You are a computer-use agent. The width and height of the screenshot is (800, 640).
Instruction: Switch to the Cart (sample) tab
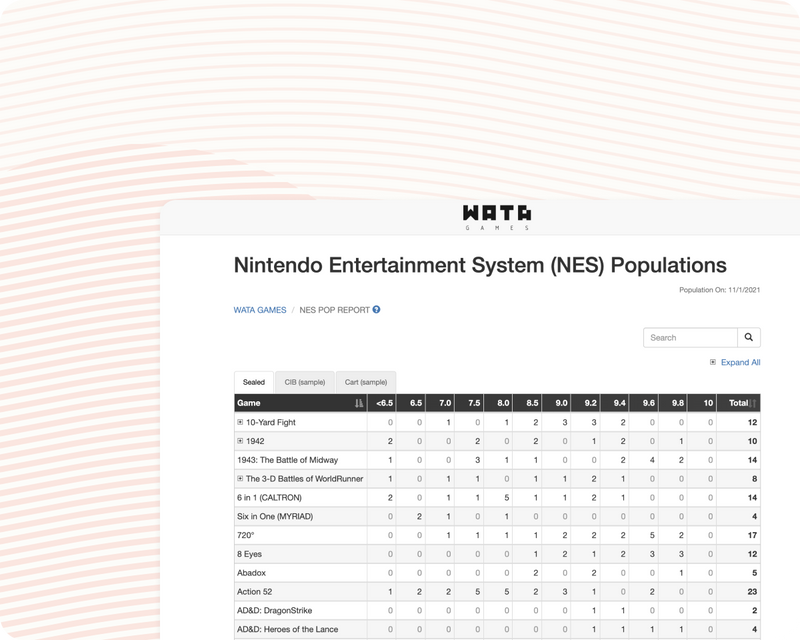[x=366, y=382]
